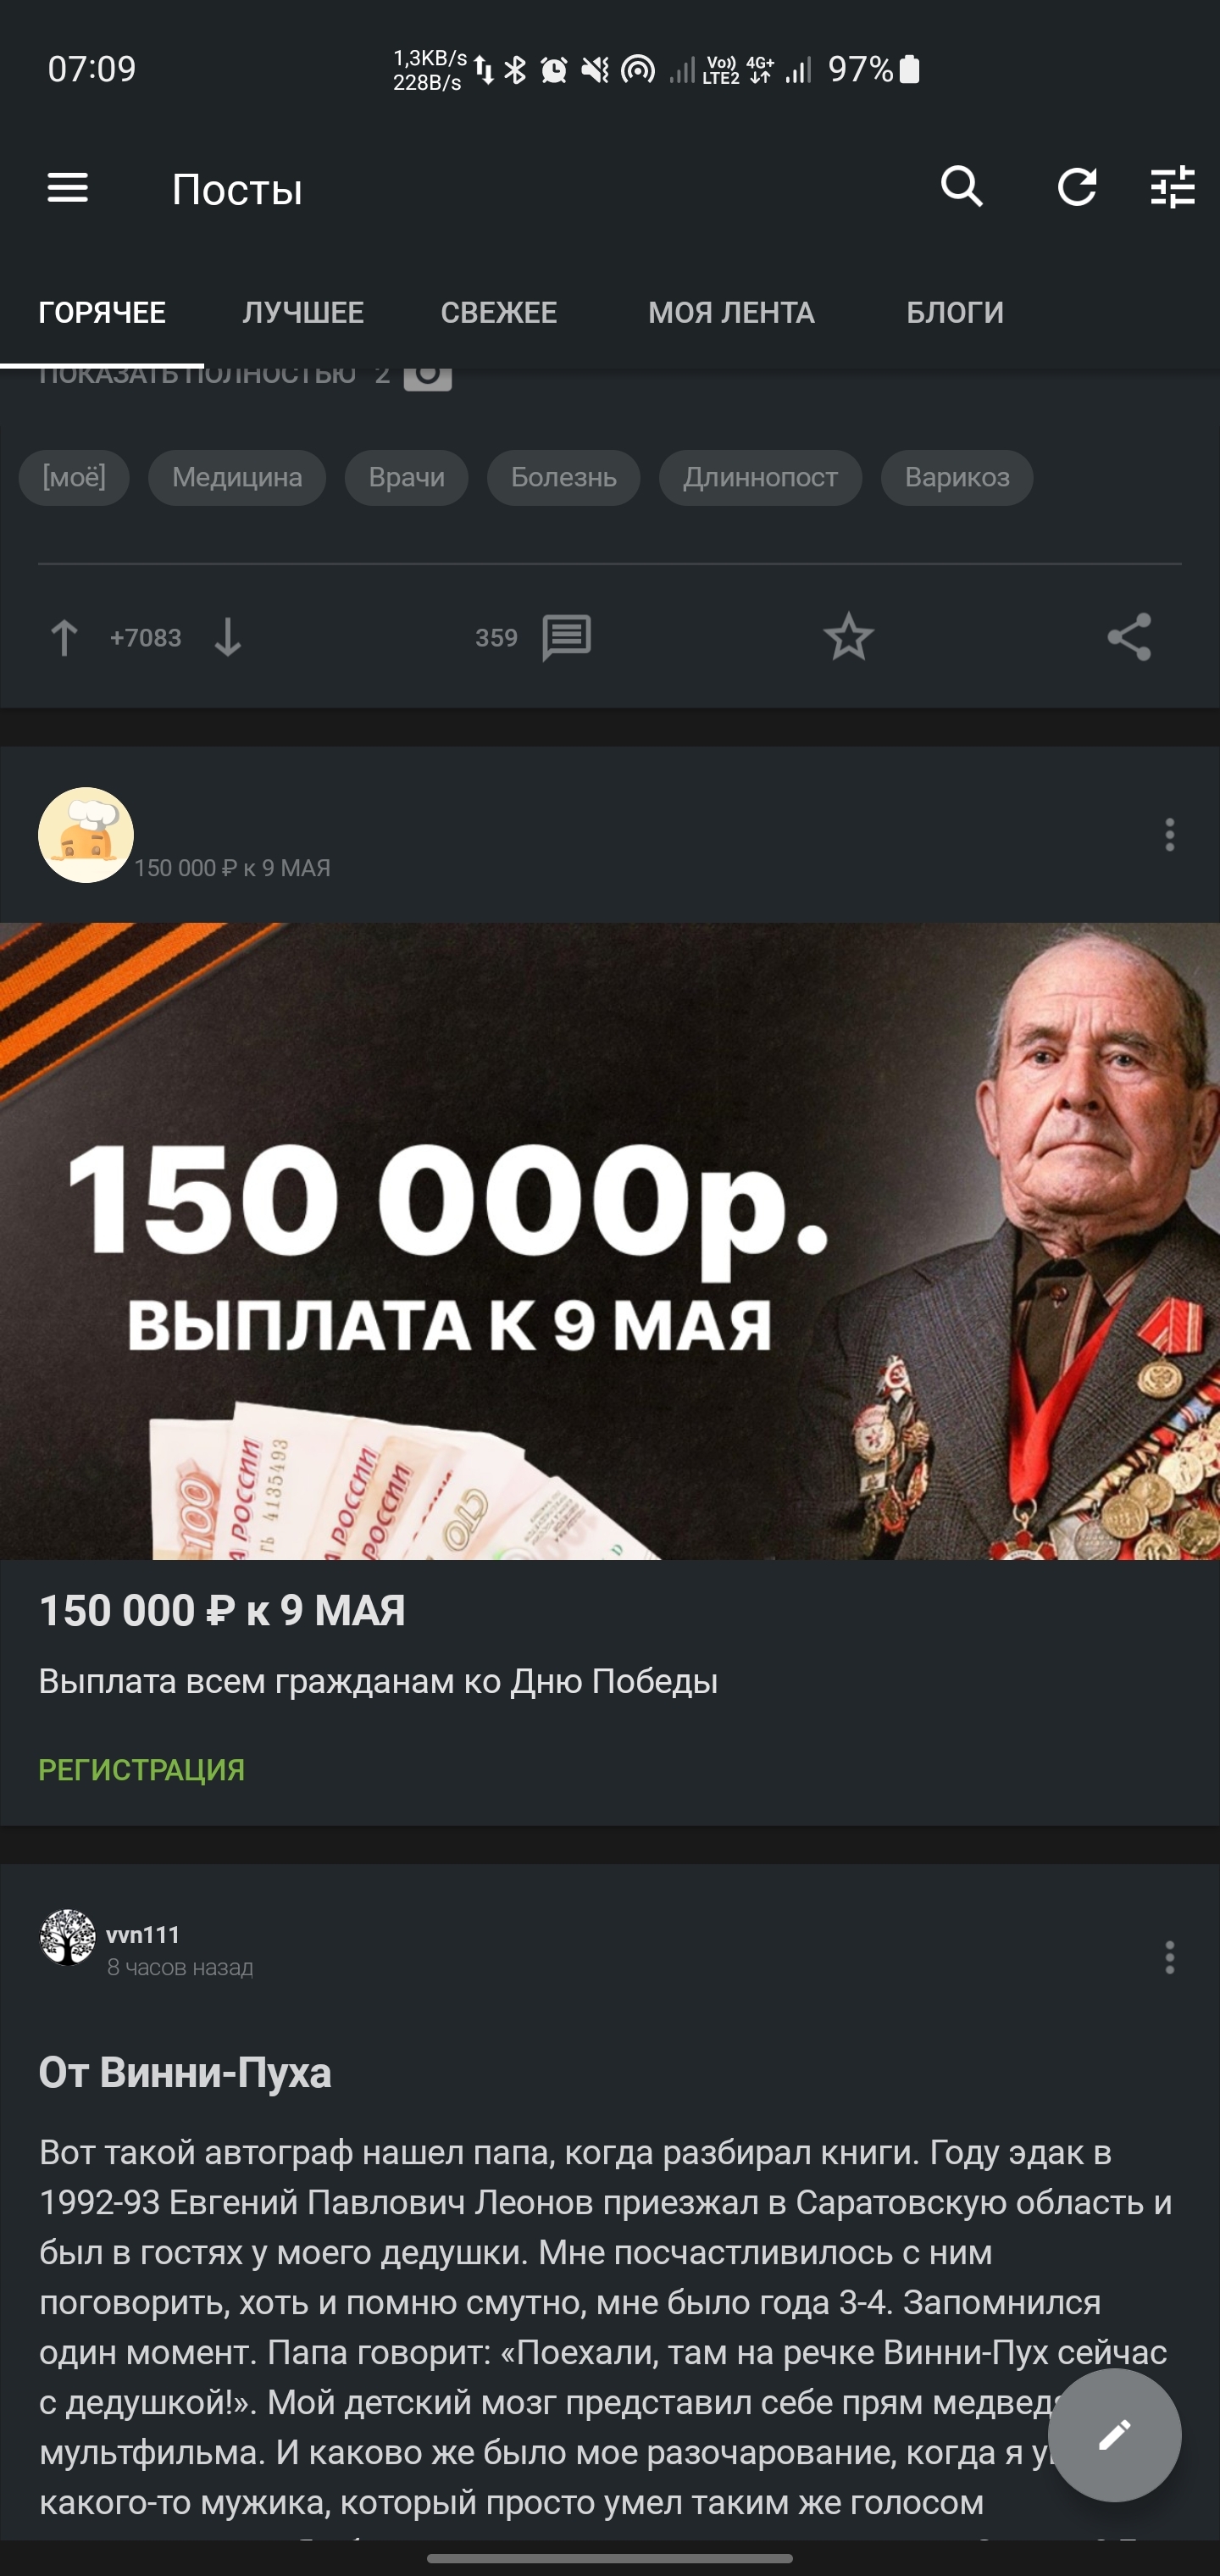This screenshot has width=1220, height=2576.
Task: Share the post via share icon
Action: 1130,637
